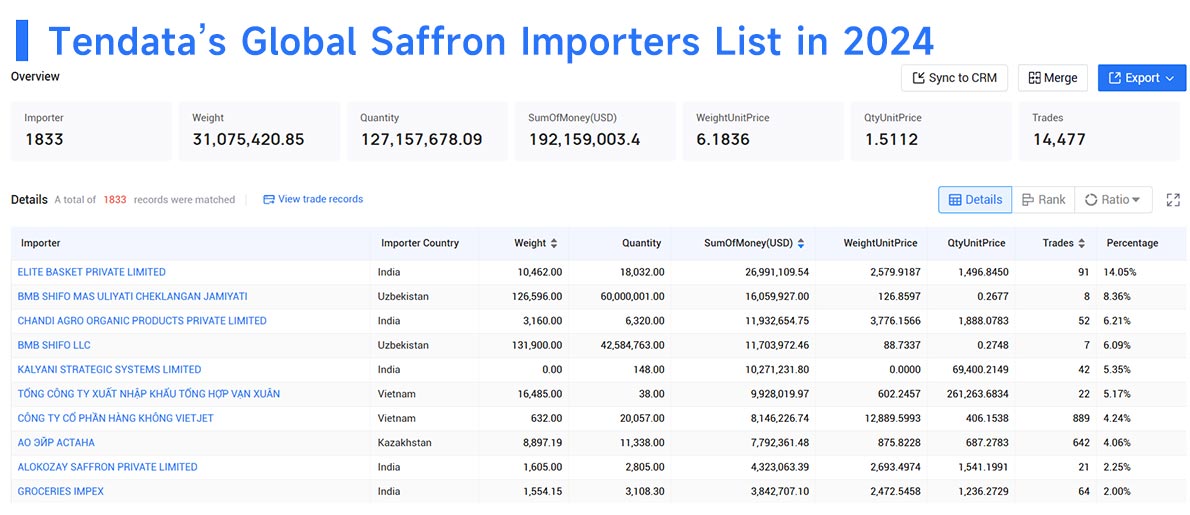
Task: Select the Quantity 127,157,678.09 overview card
Action: tap(427, 130)
